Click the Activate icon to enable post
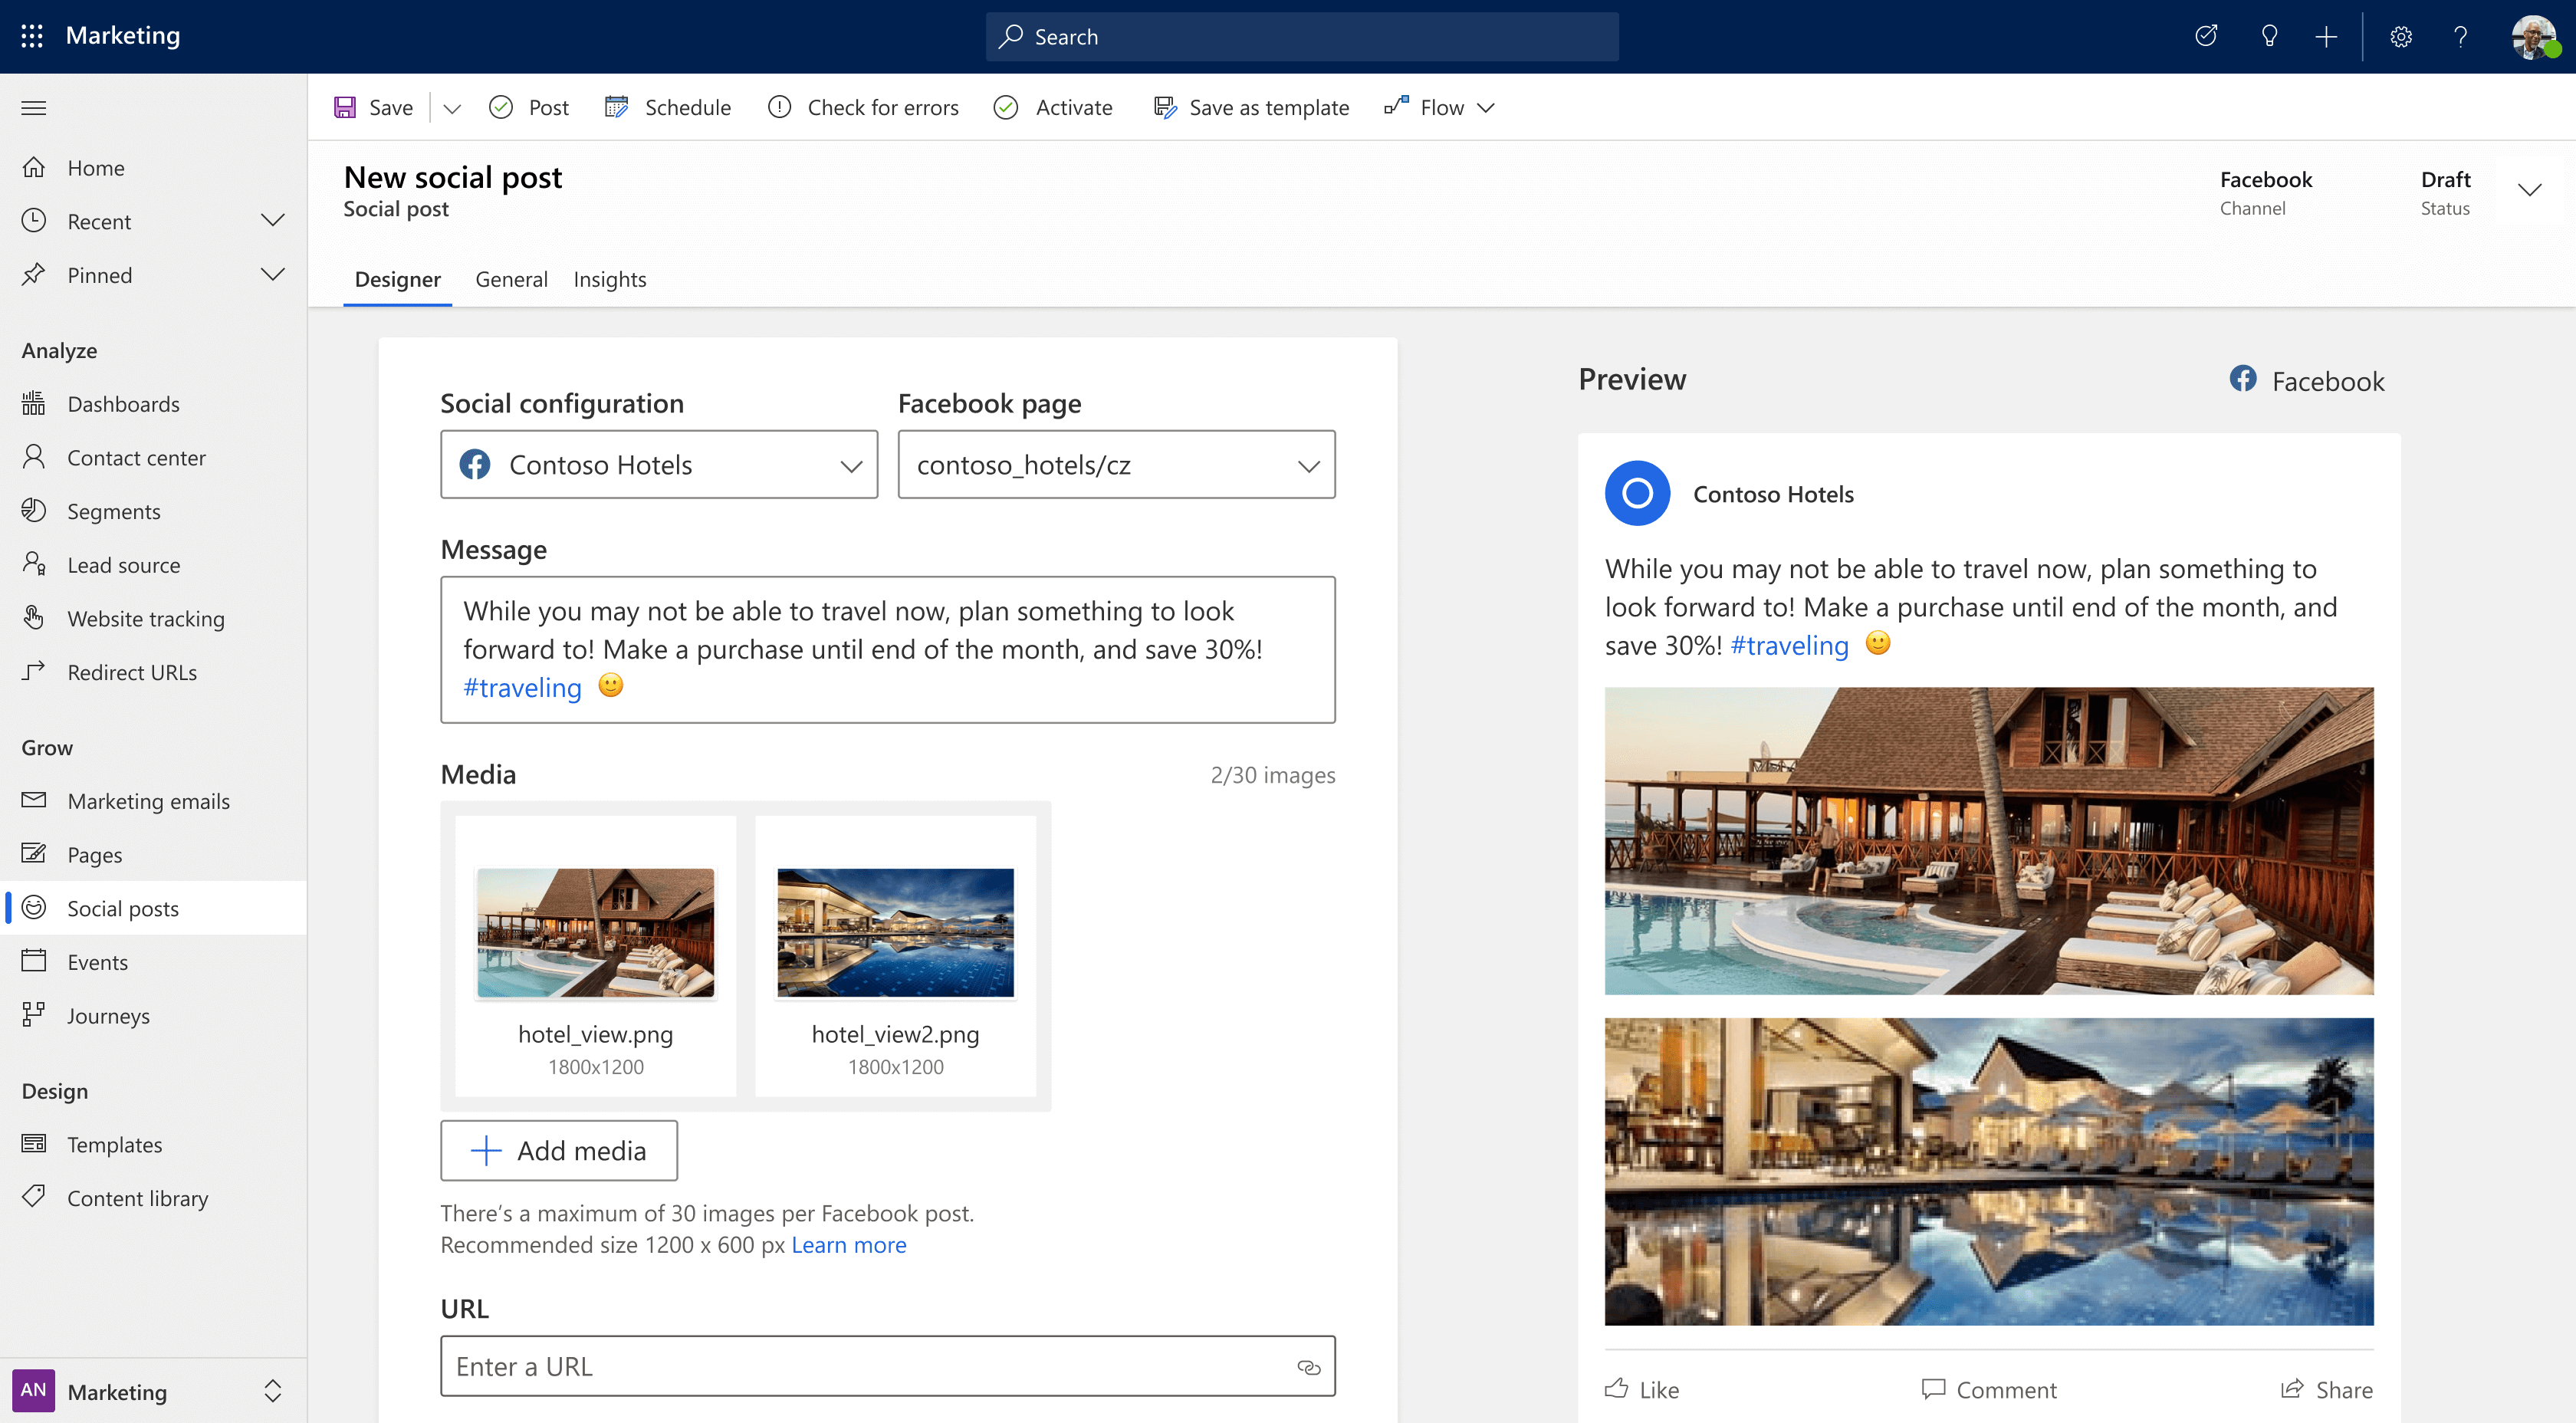2576x1423 pixels. click(1007, 105)
